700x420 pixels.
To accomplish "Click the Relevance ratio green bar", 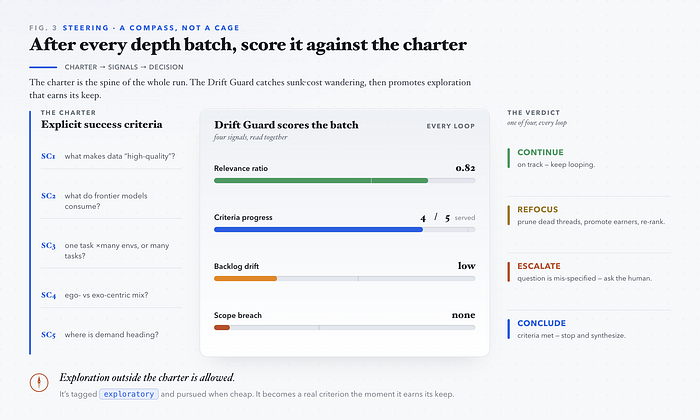I will point(321,181).
